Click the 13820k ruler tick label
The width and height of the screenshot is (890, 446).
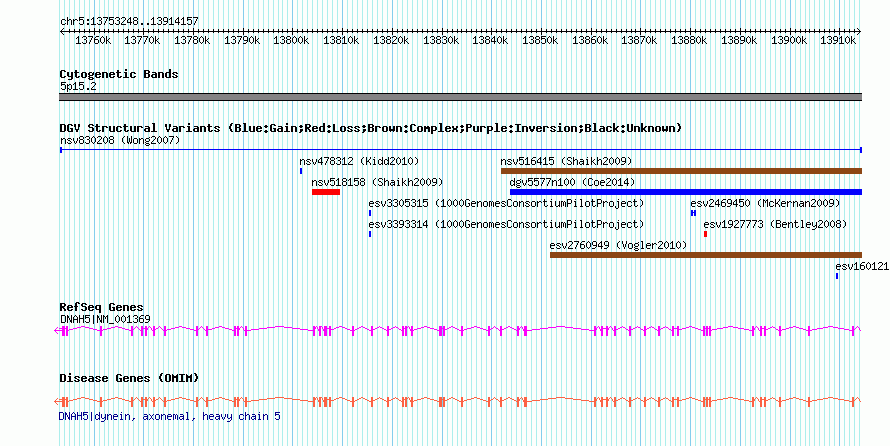click(x=392, y=40)
